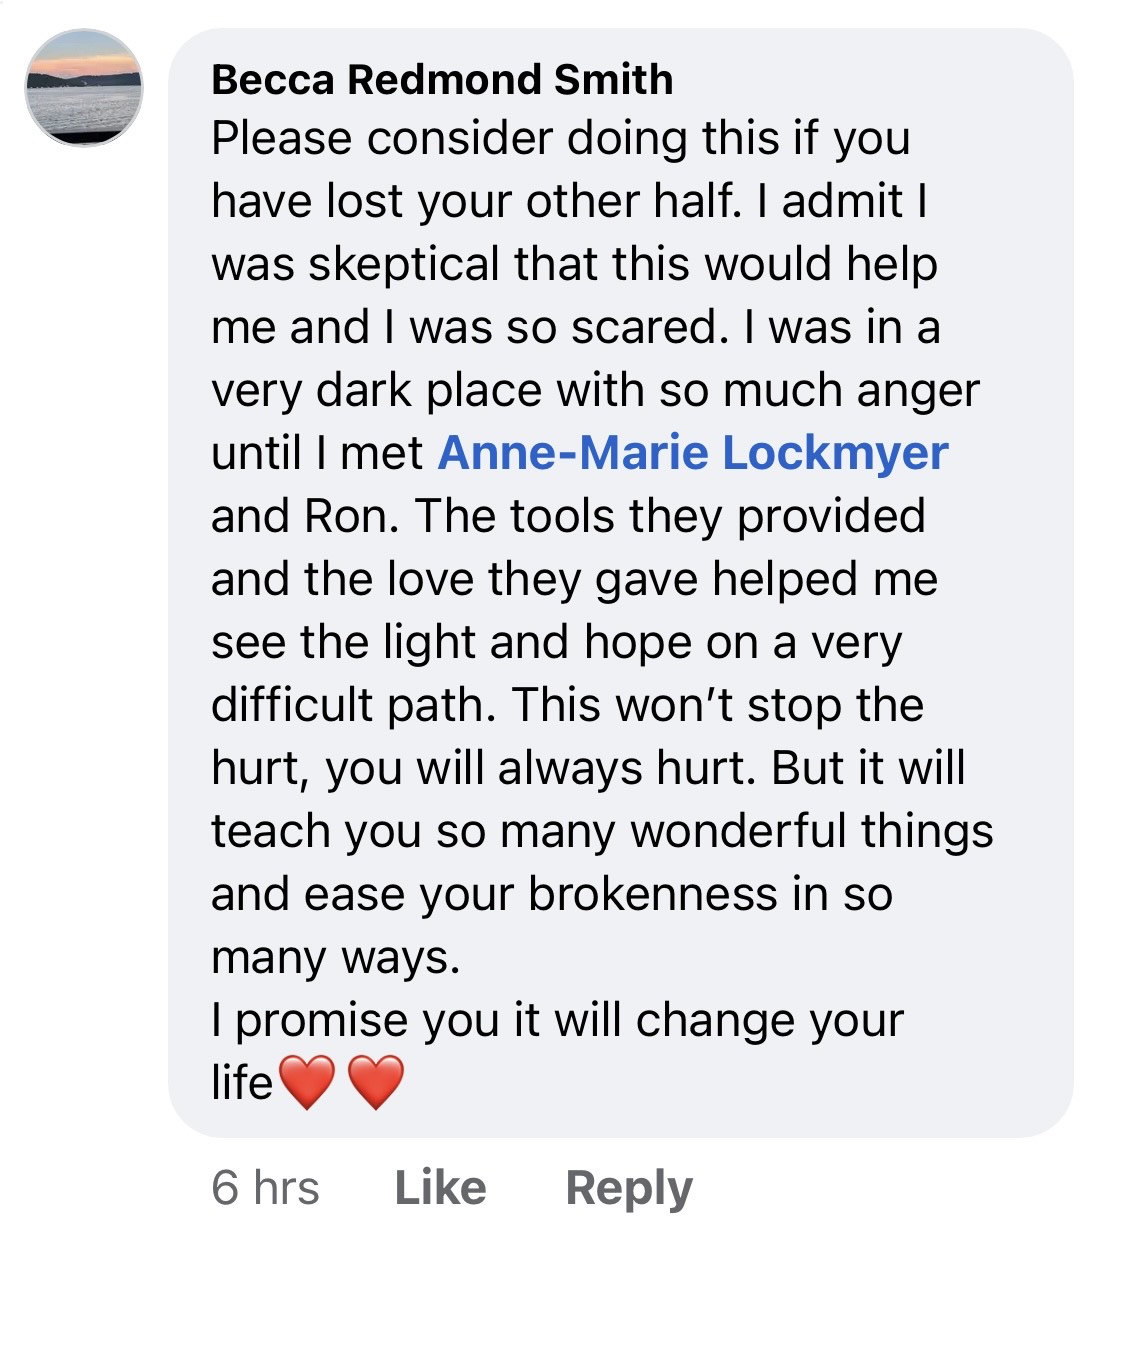Open Becca Redmond Smith's sunset profile picture
Image resolution: width=1125 pixels, height=1370 pixels.
(x=84, y=87)
